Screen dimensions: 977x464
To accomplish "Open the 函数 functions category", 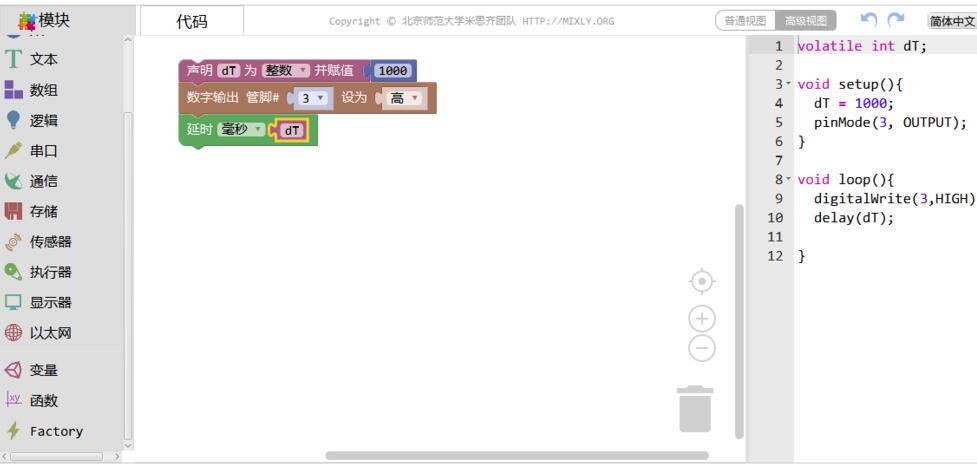I will pyautogui.click(x=32, y=400).
